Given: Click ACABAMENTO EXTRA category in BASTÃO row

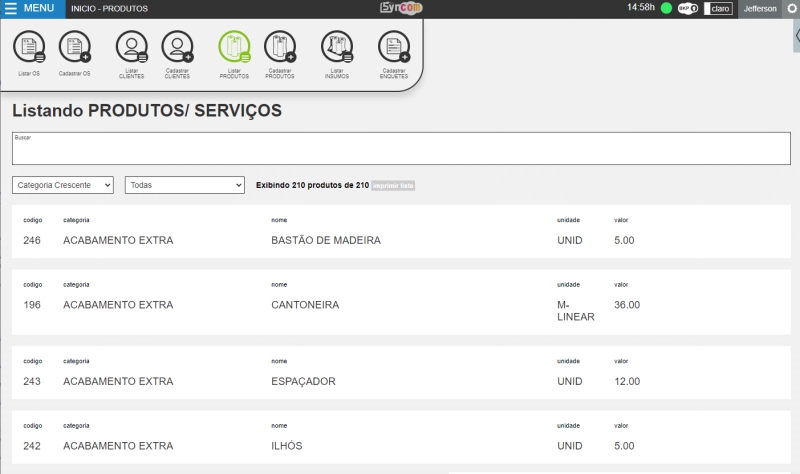Looking at the screenshot, I should 118,240.
